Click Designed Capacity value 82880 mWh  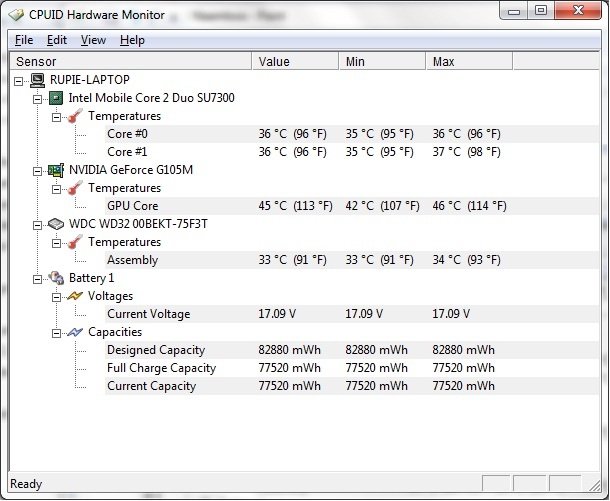pos(289,350)
